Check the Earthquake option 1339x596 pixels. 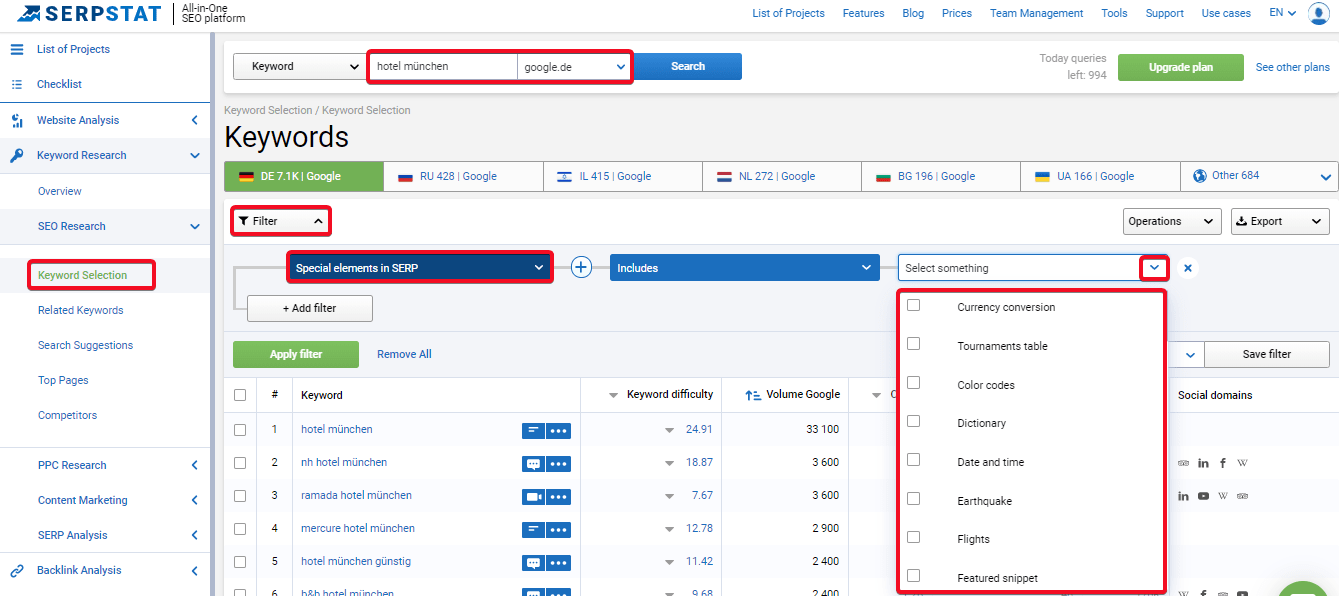click(x=913, y=498)
